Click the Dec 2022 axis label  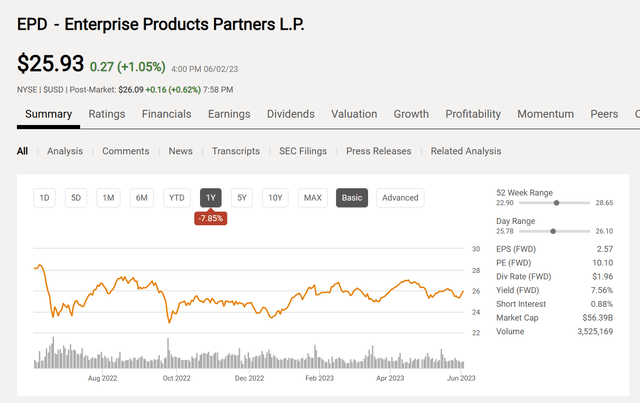[x=249, y=378]
